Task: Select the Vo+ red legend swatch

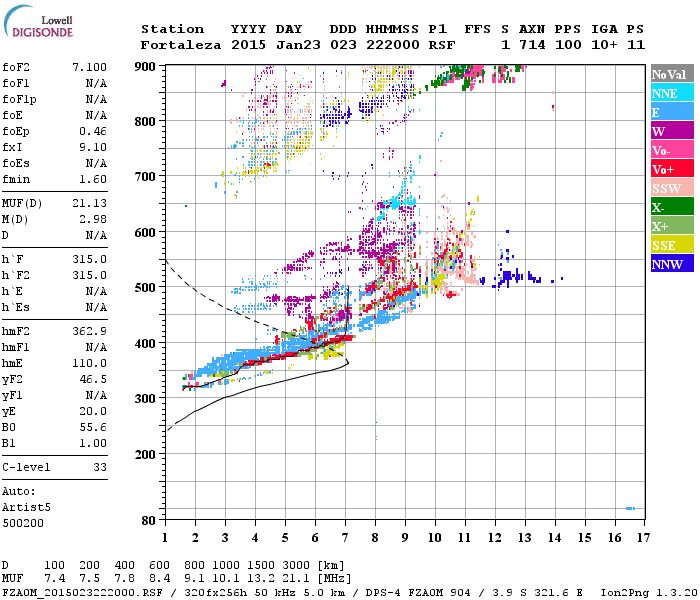Action: 672,169
